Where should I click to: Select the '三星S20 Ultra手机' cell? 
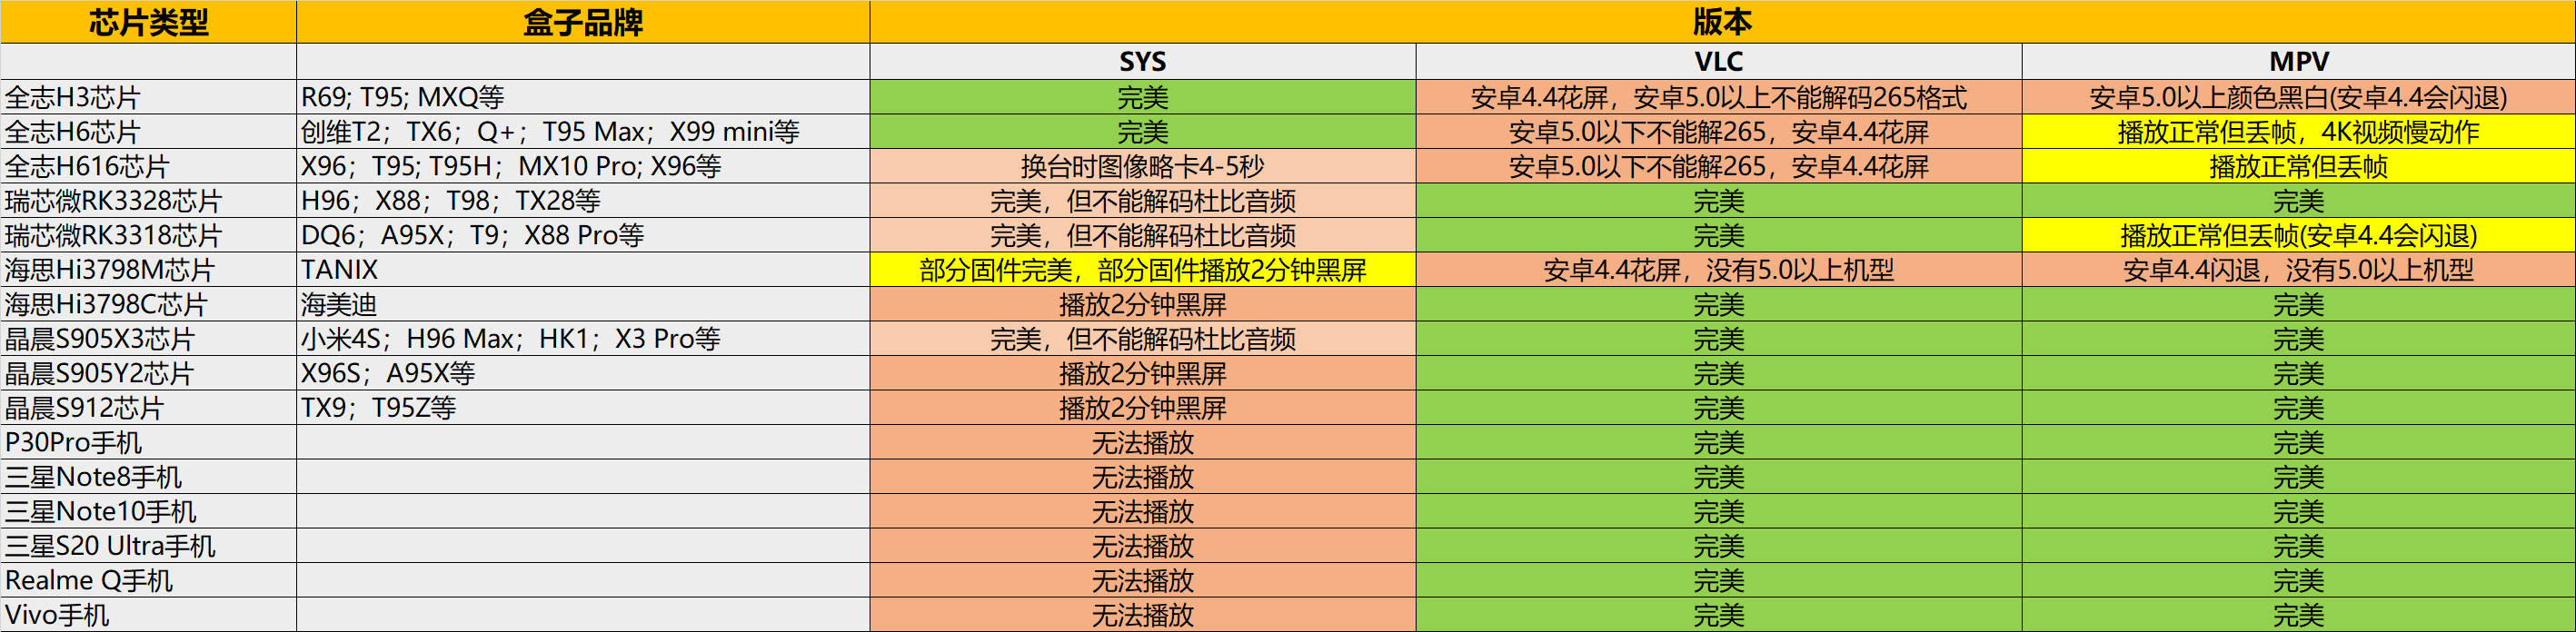(148, 546)
